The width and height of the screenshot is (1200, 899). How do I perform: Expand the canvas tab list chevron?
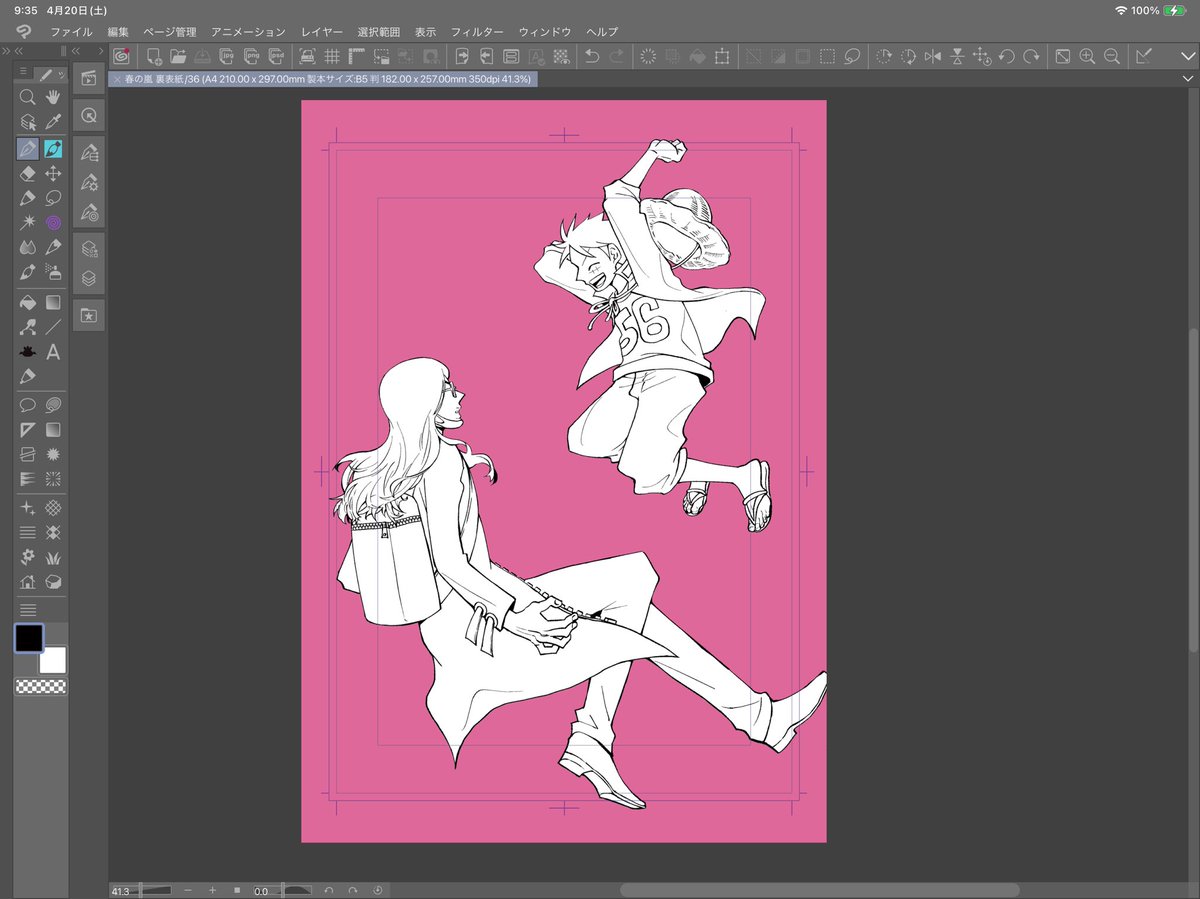1187,78
